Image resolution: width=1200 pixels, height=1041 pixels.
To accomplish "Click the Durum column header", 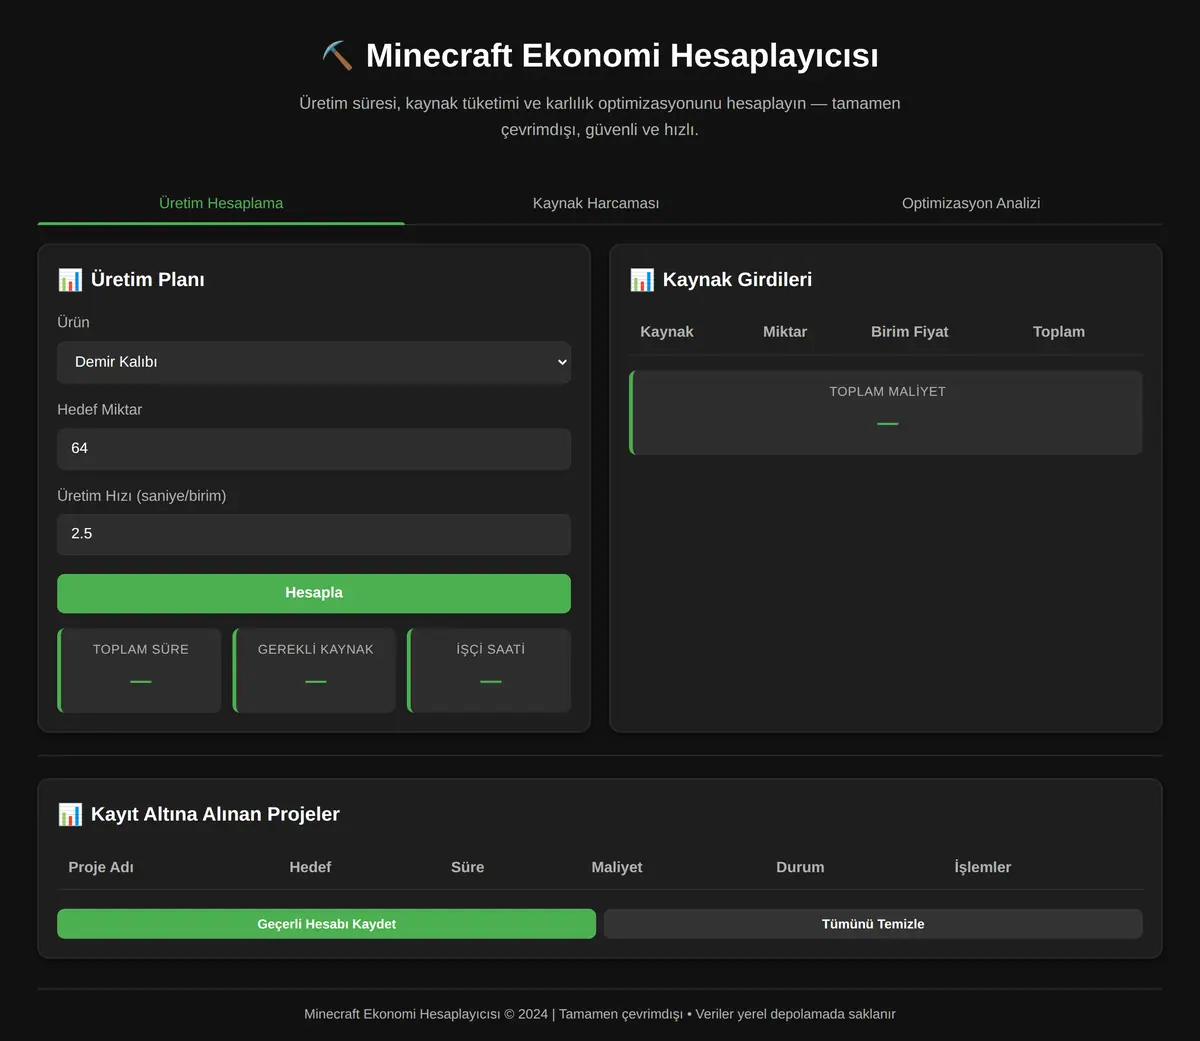I will pos(801,868).
